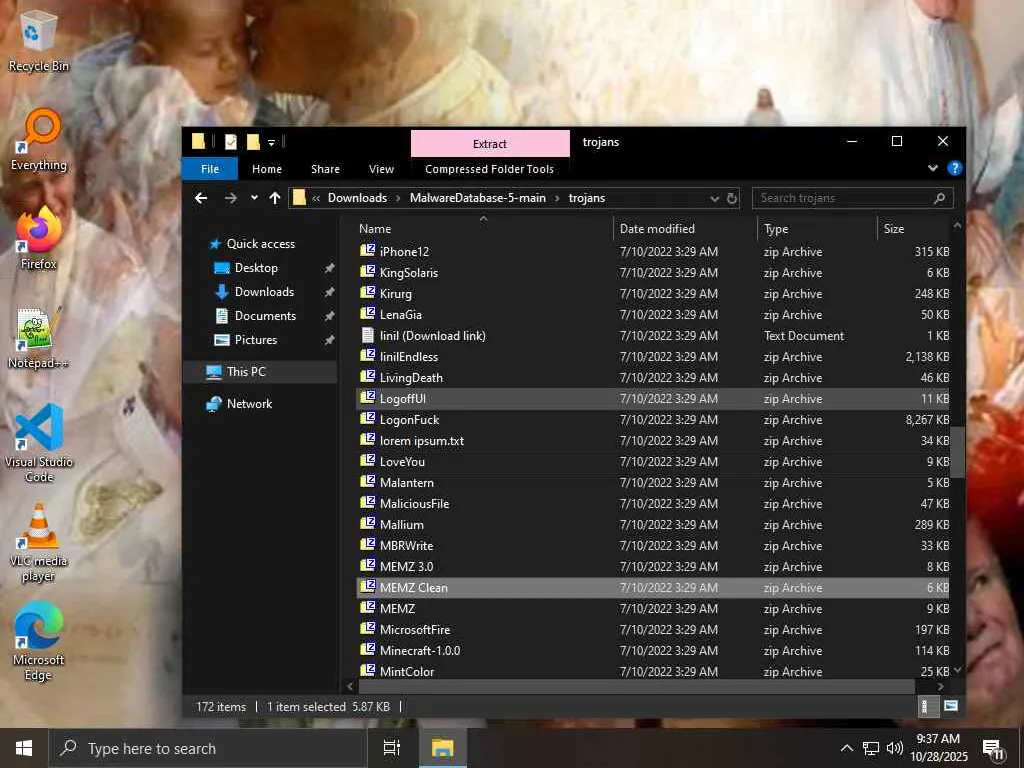Switch to details view icon
Viewport: 1024px width, 768px height.
point(926,706)
